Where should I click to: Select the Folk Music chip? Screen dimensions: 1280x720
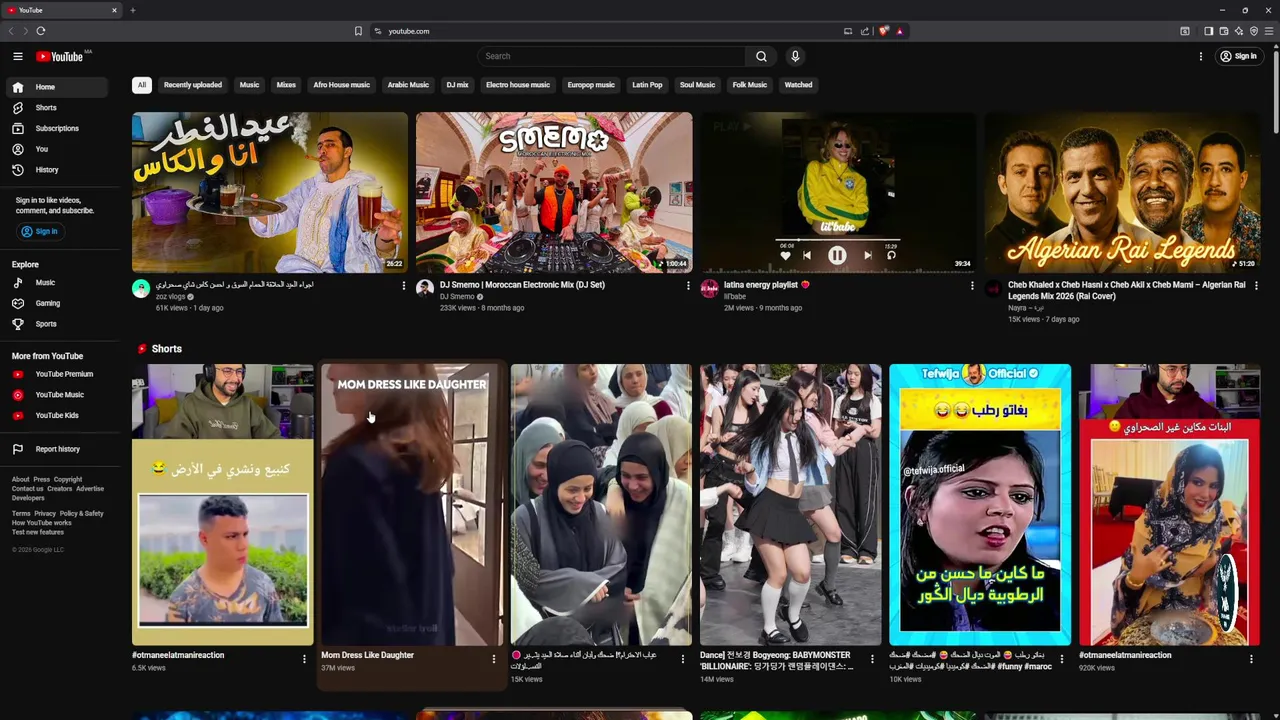[749, 85]
